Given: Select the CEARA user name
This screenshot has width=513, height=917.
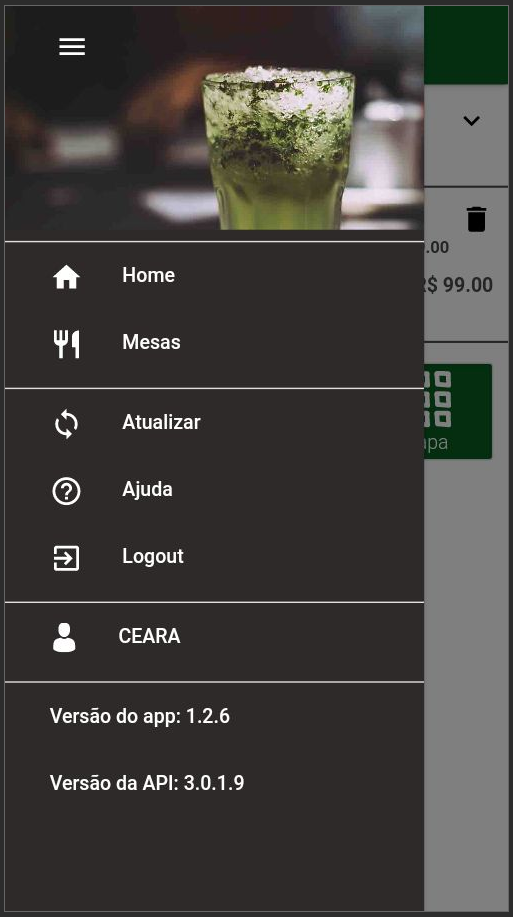Looking at the screenshot, I should 149,636.
